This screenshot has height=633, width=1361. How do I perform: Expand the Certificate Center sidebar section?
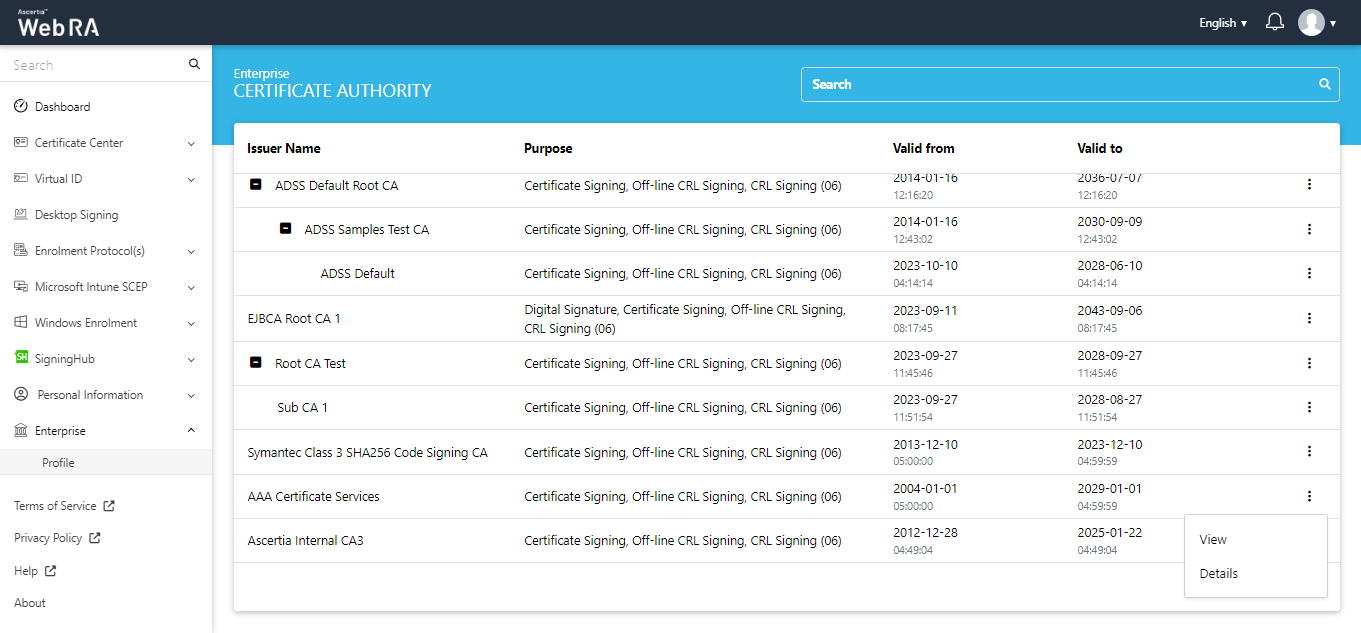[191, 143]
